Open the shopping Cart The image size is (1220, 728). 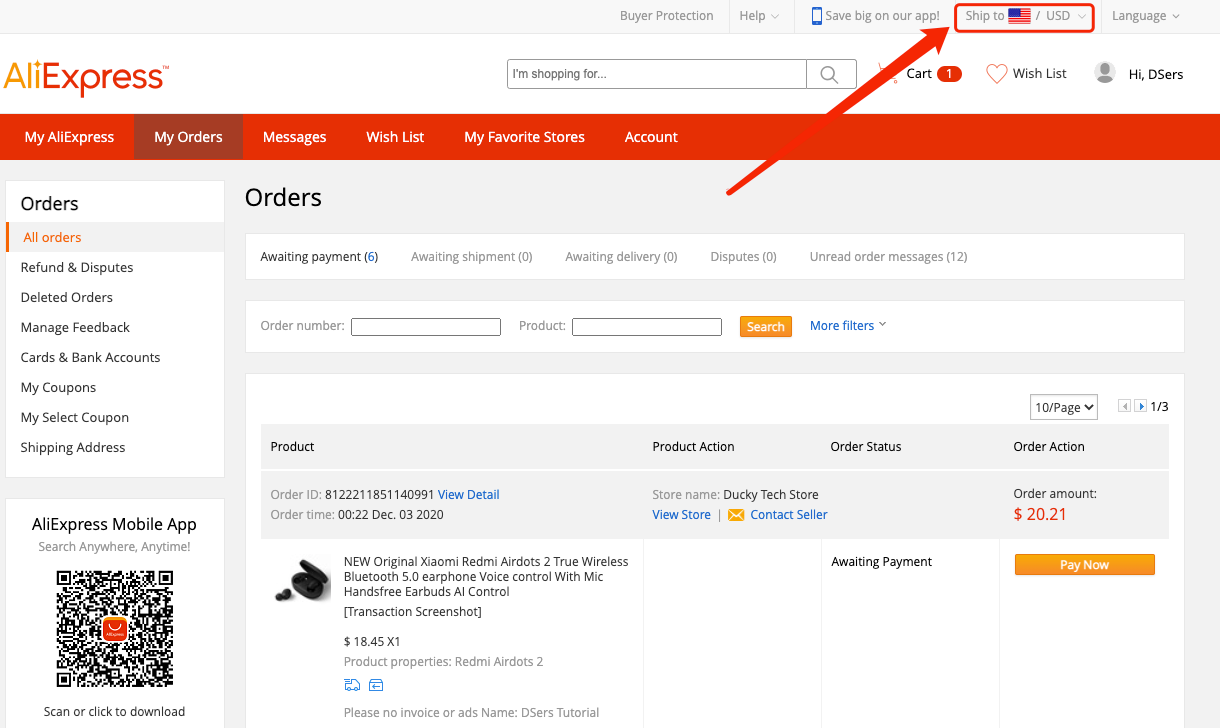(919, 74)
